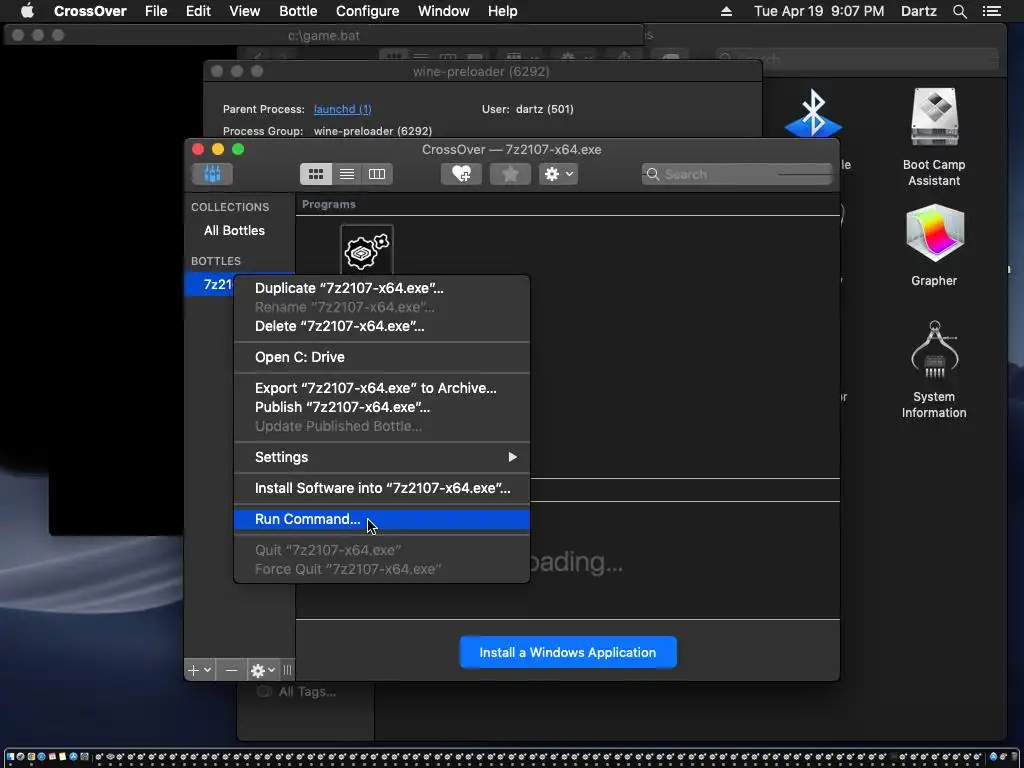Open the Notification Center icon

point(992,11)
